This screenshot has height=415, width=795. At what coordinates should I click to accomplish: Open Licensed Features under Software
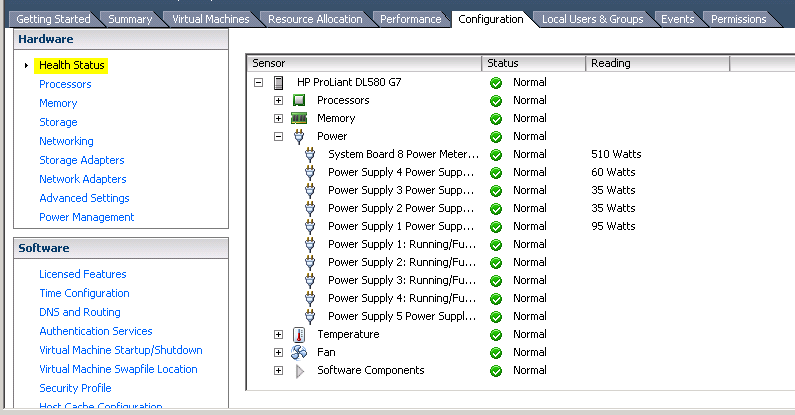point(83,274)
